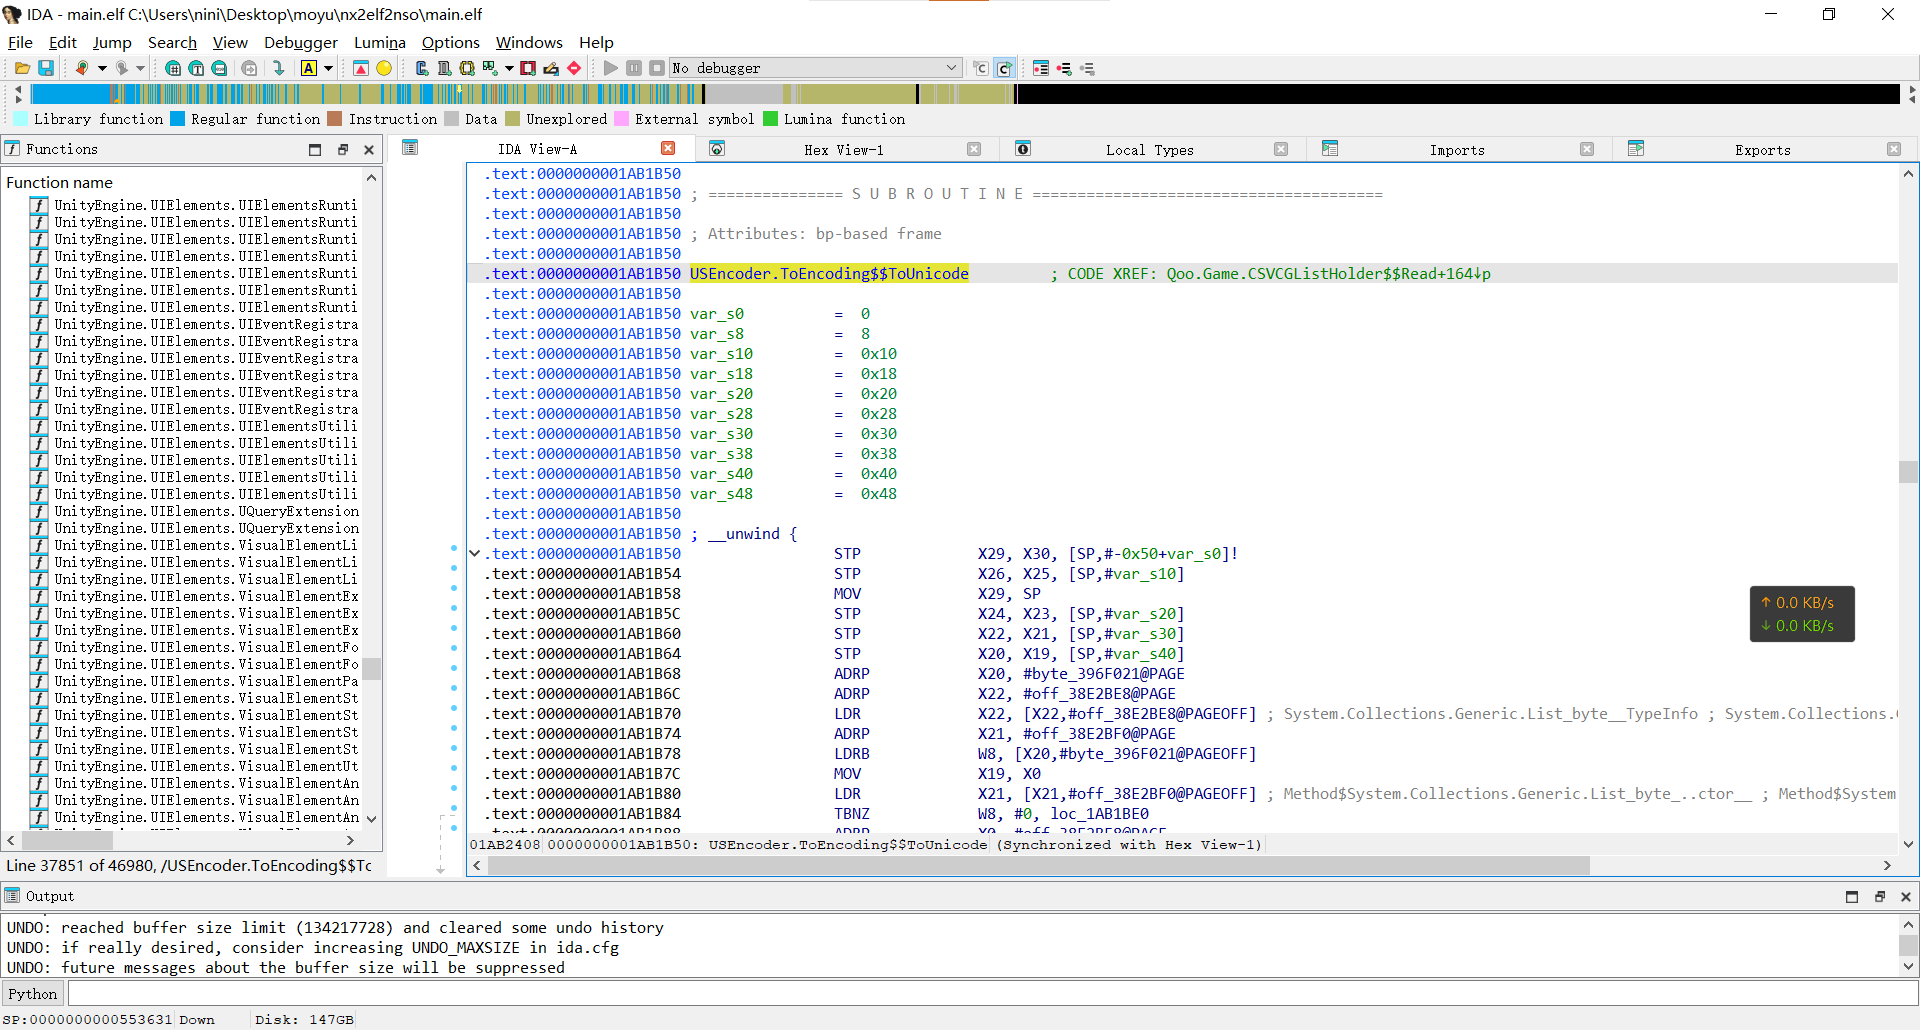Click the yellow circle toolbar icon
The height and width of the screenshot is (1030, 1920).
tap(384, 68)
